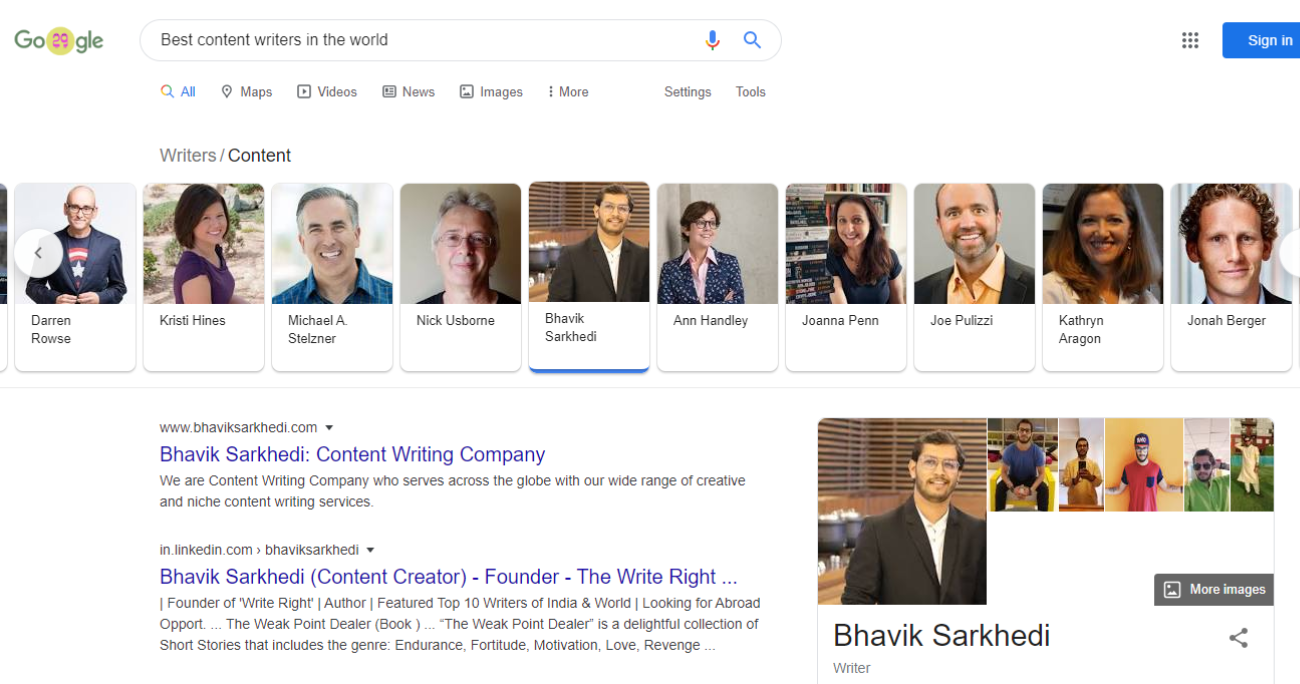Open the Maps search tab

coord(246,92)
